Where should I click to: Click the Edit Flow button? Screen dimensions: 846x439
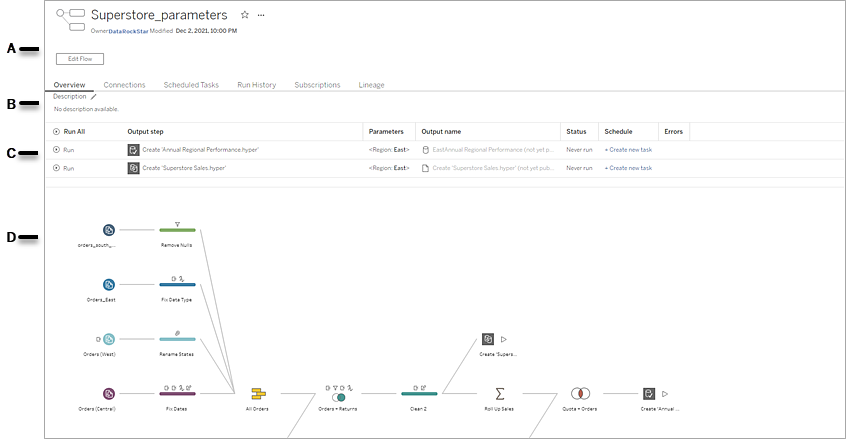coord(79,59)
